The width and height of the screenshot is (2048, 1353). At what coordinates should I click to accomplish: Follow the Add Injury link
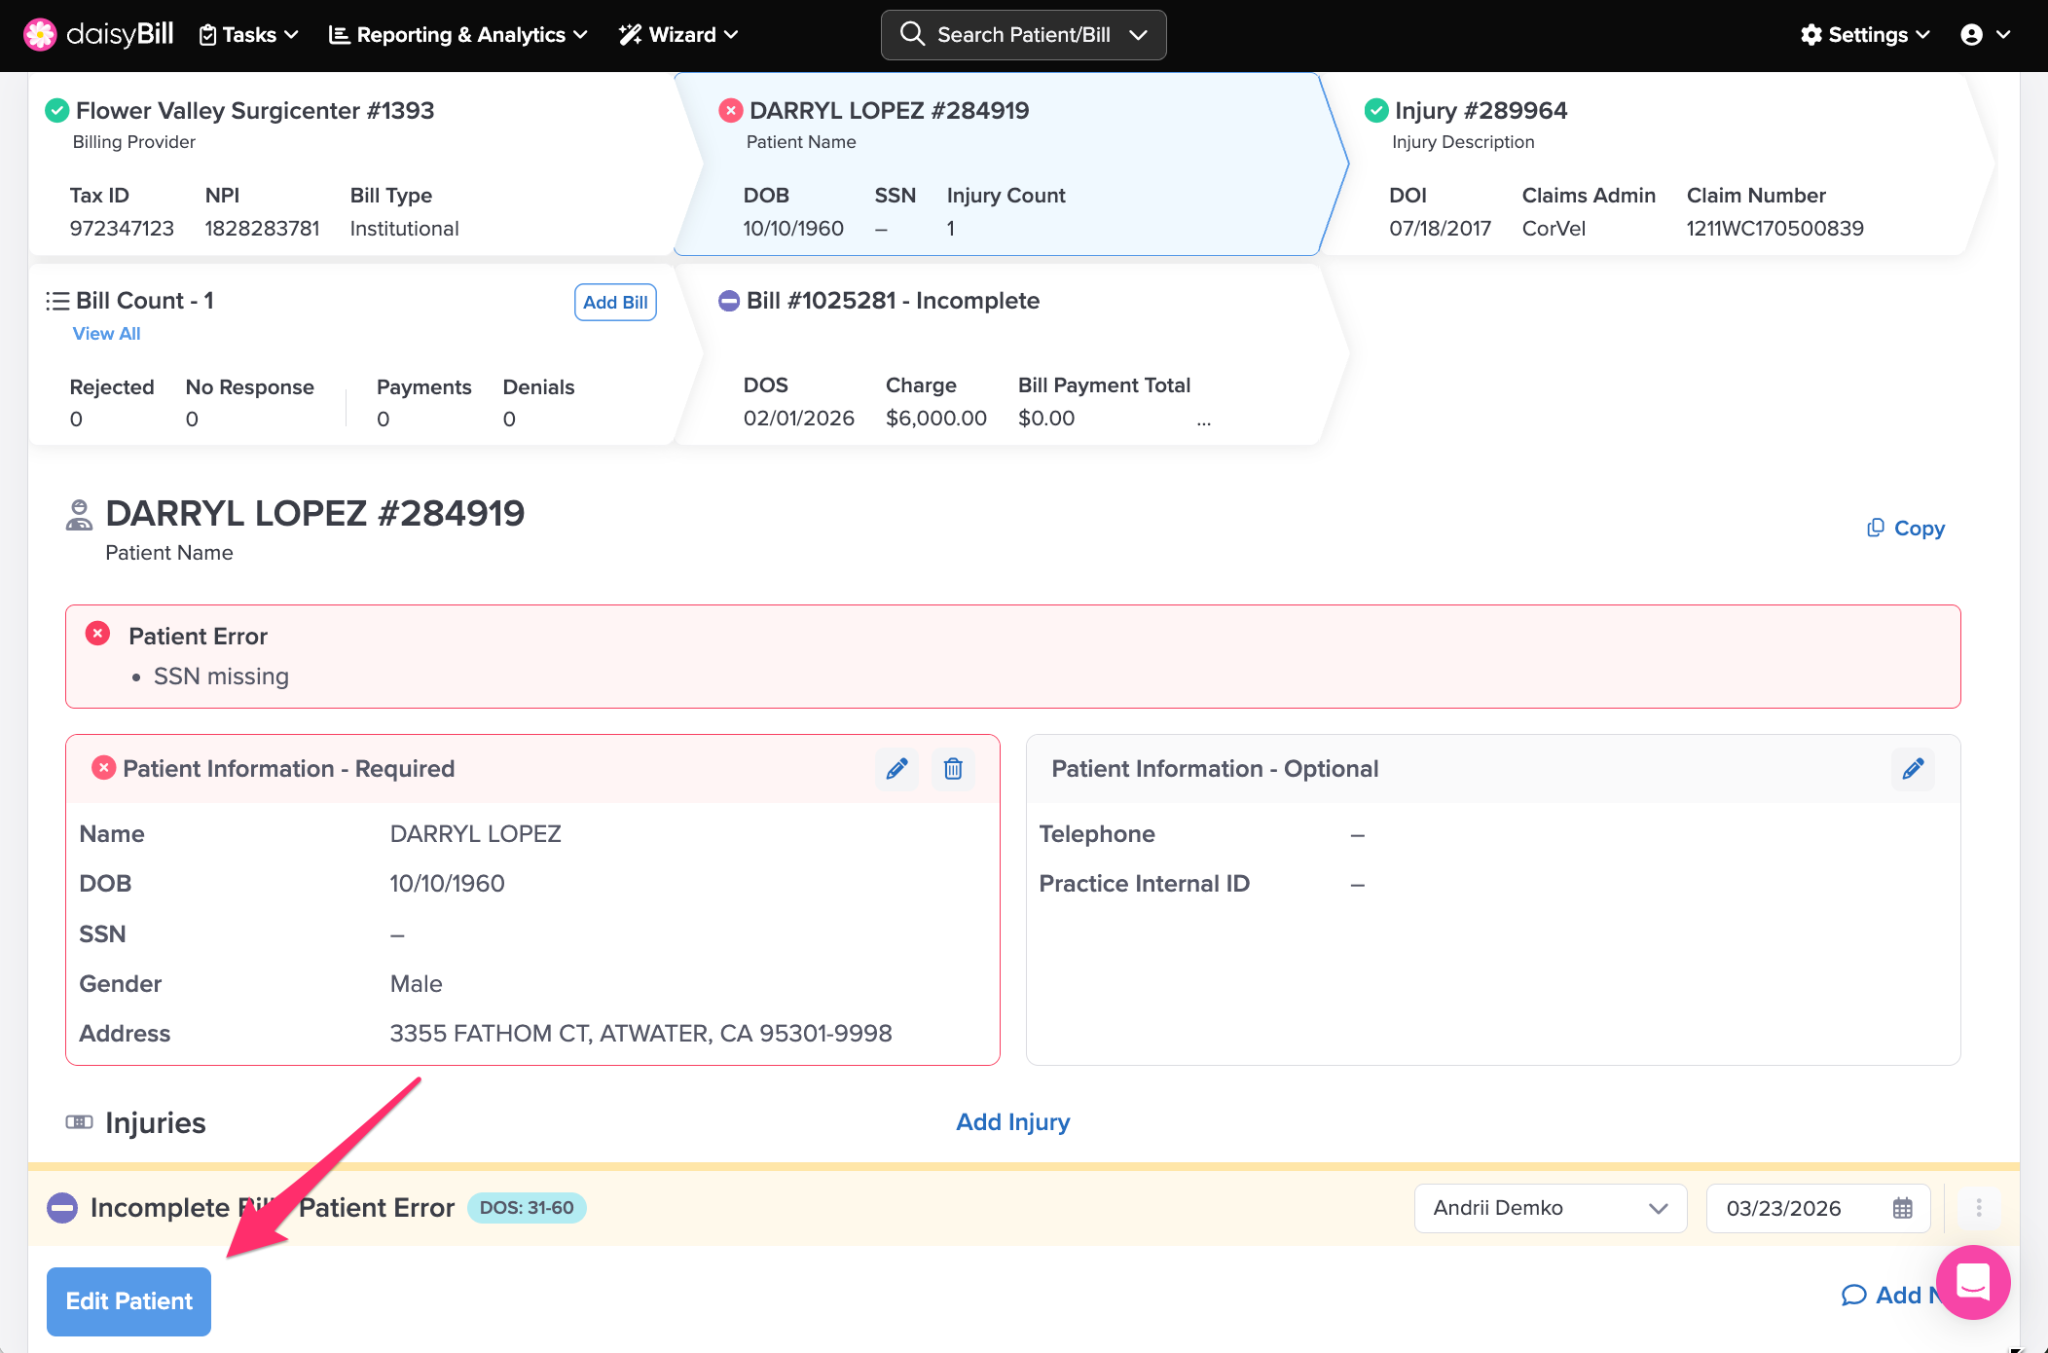(1012, 1122)
